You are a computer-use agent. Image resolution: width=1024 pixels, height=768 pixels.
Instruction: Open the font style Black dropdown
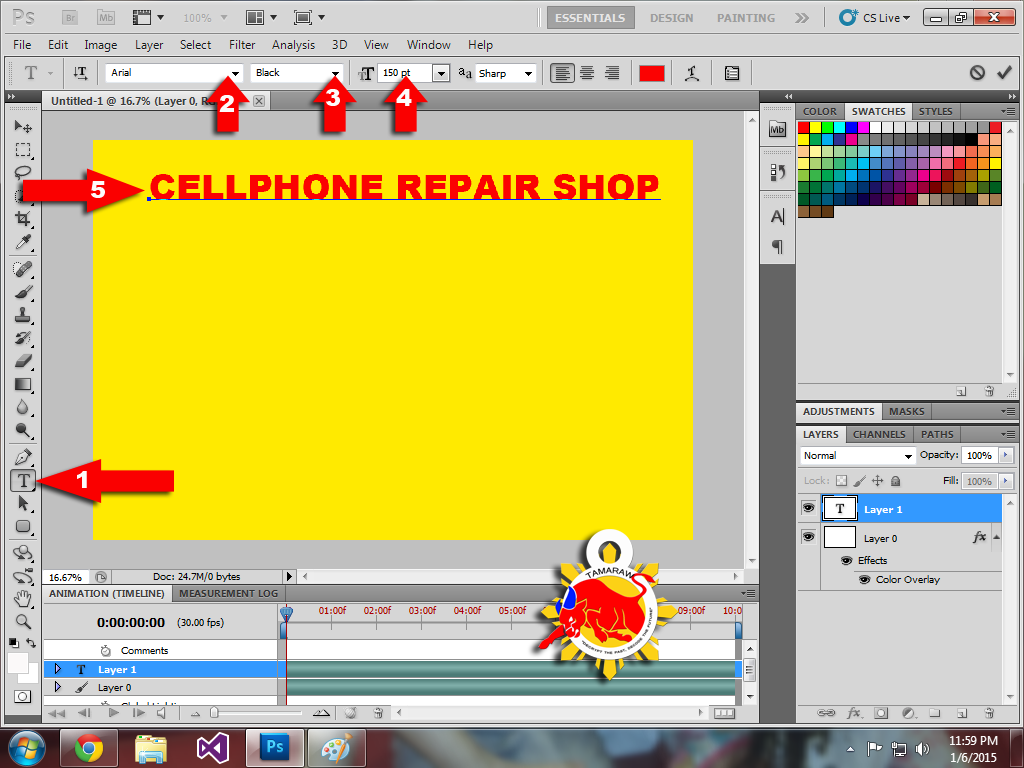coord(335,73)
